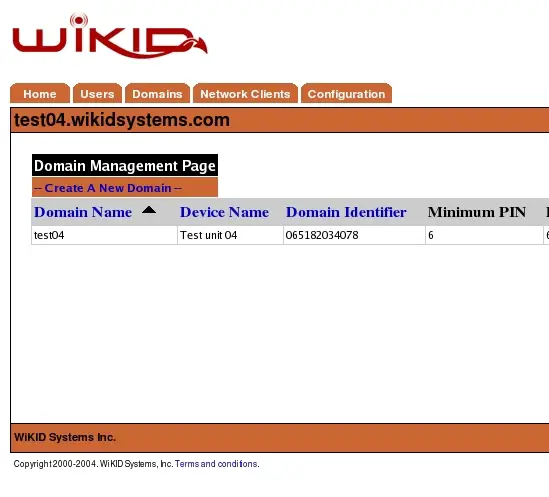Click the WiKID Systems Inc. footer text

[65, 437]
